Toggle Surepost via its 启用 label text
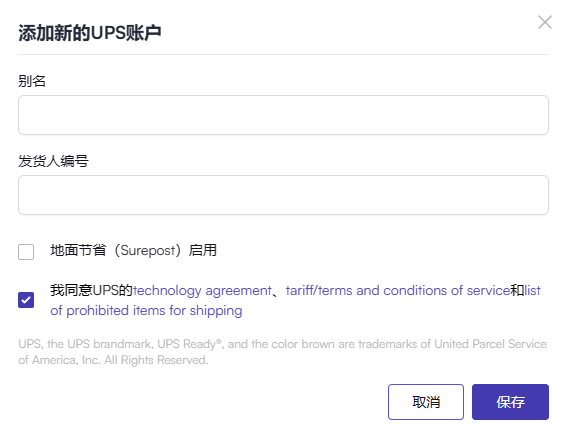 203,251
